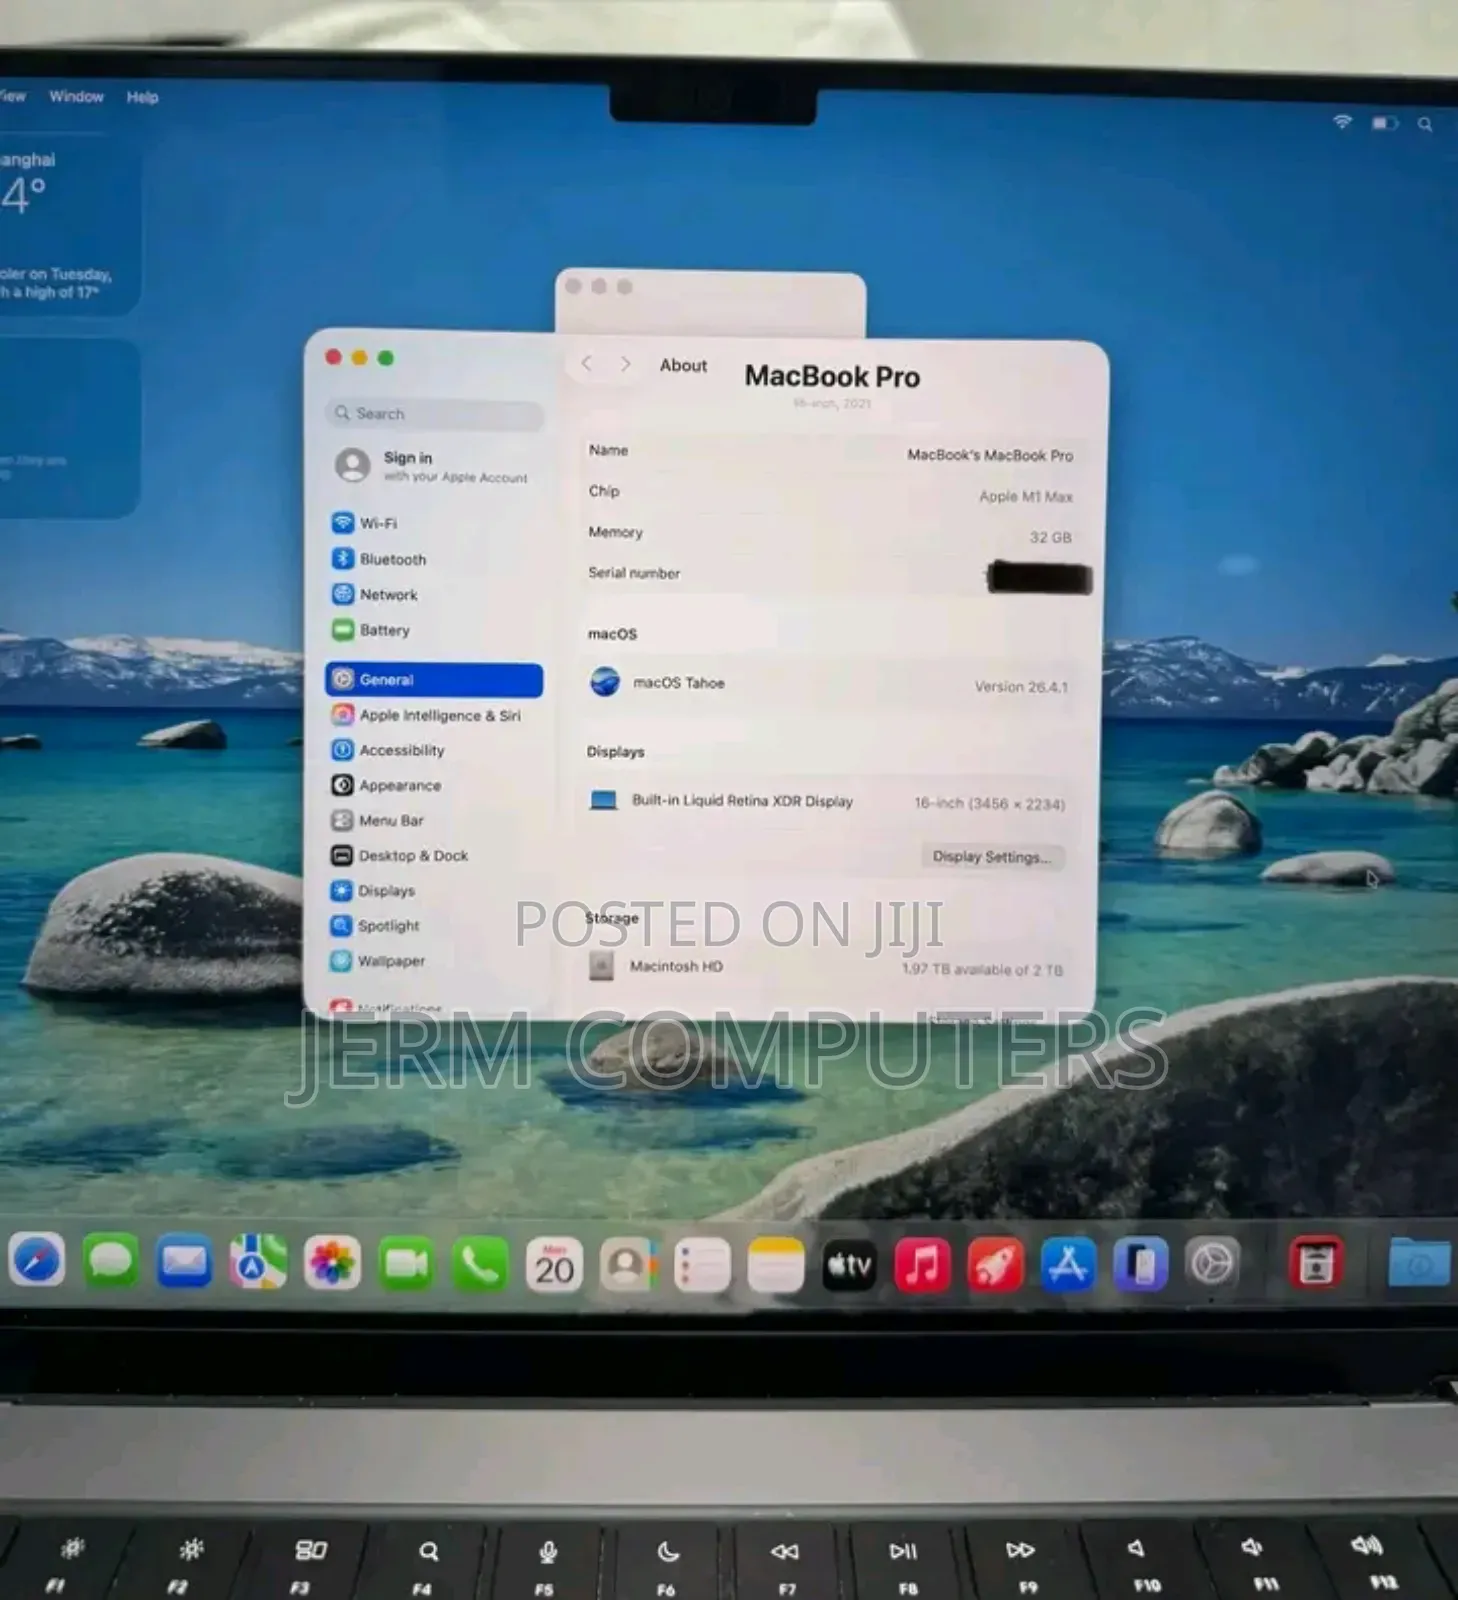Viewport: 1458px width, 1600px height.
Task: Open Notes from the Dock
Action: [776, 1267]
